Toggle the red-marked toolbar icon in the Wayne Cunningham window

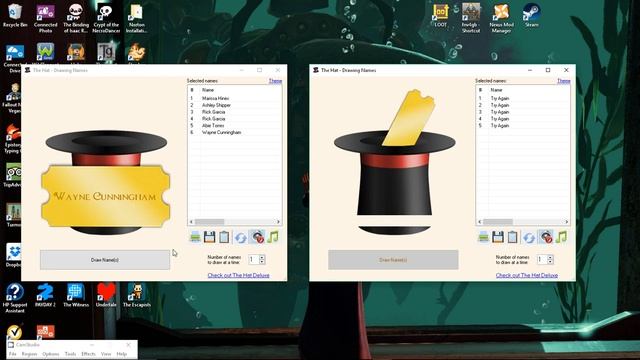[257, 237]
